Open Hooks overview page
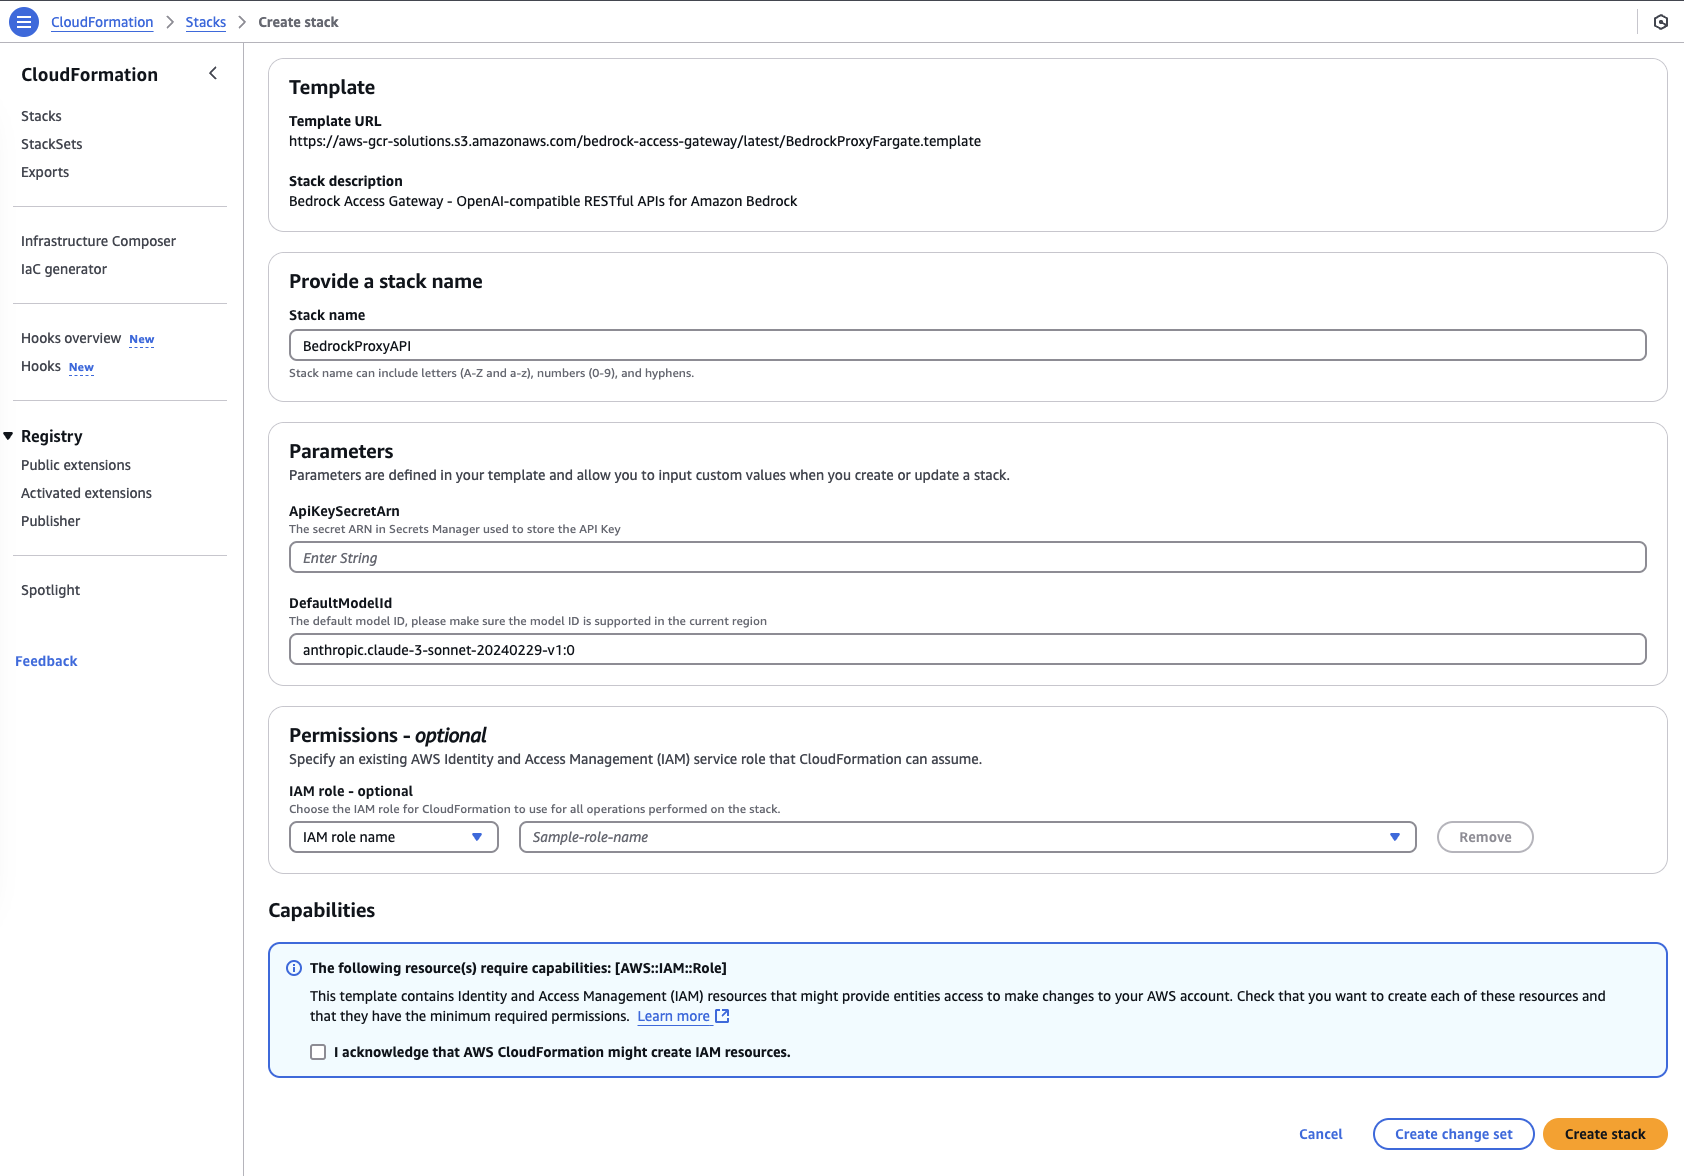The image size is (1684, 1176). point(71,338)
